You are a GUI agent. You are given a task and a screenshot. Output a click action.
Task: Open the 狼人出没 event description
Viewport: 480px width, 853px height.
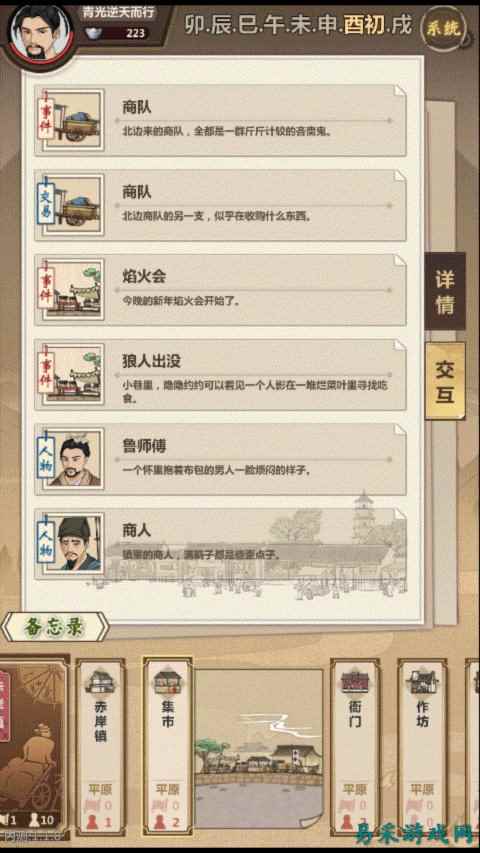[x=255, y=391]
